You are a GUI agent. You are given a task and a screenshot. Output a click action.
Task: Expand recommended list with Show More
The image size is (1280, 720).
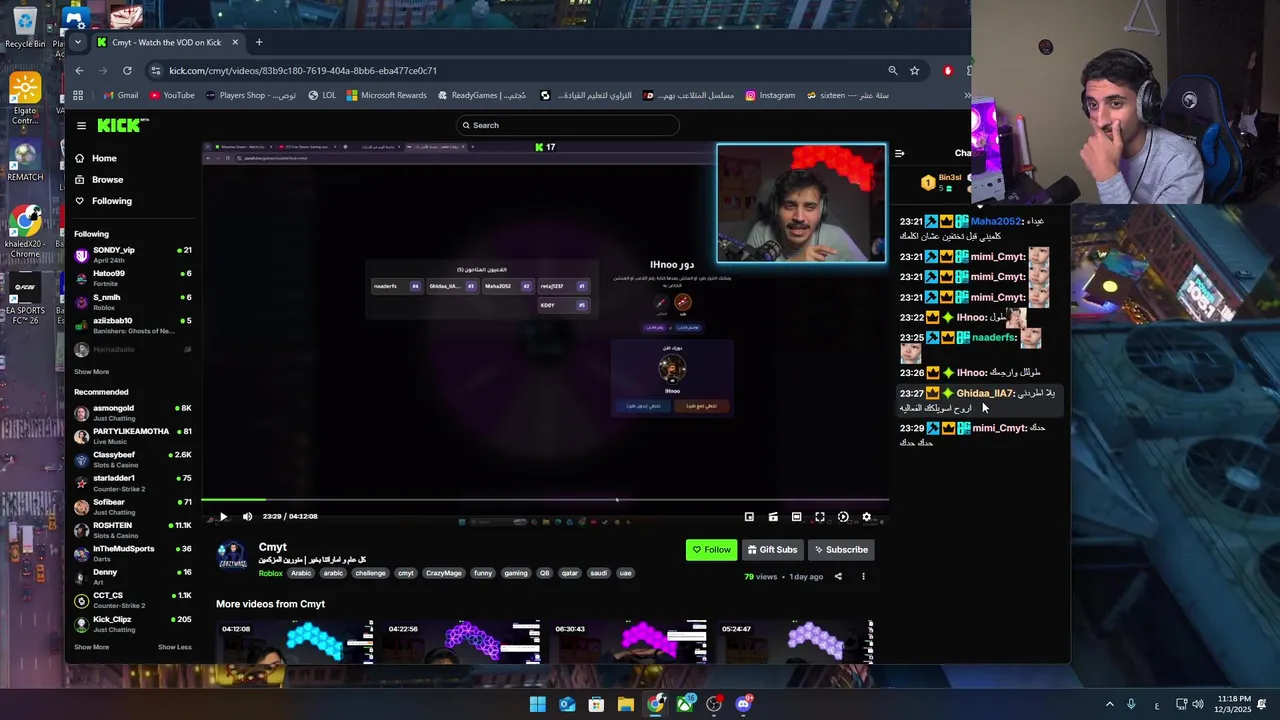coord(91,647)
